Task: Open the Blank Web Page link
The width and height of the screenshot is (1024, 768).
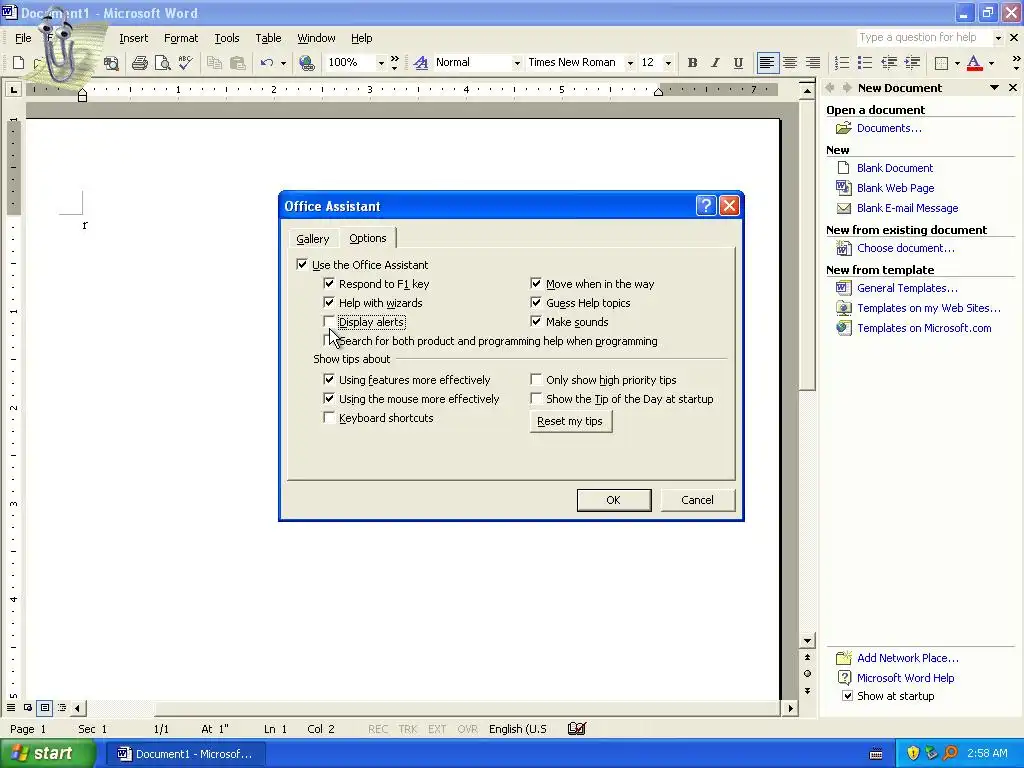Action: pos(895,188)
